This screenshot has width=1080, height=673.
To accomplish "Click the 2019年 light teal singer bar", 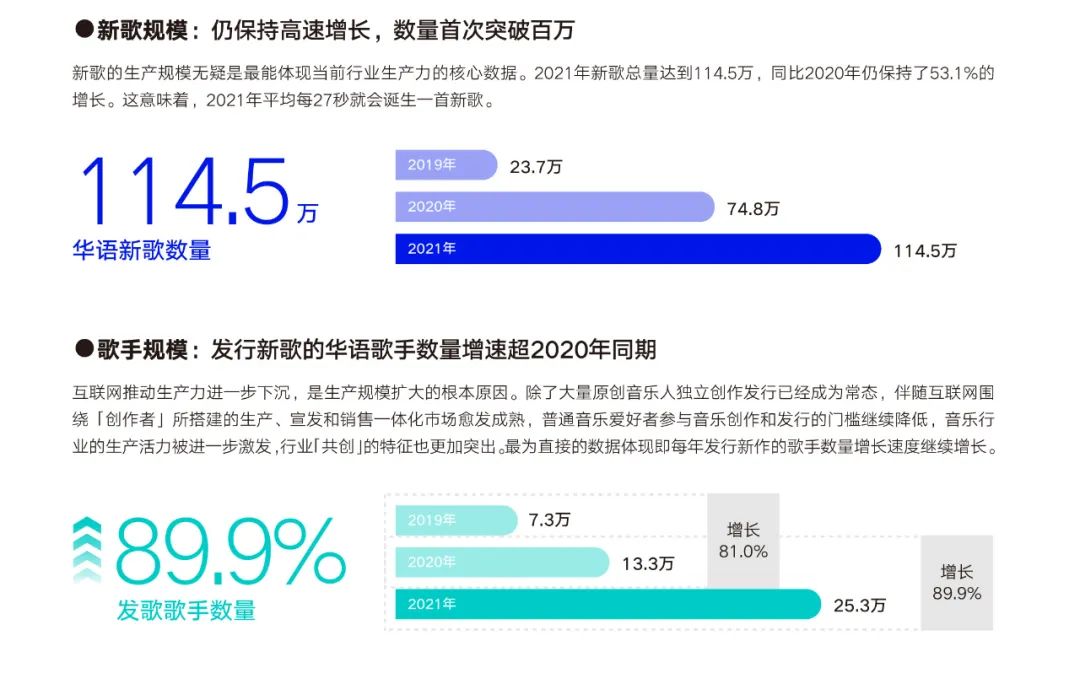I will [456, 520].
